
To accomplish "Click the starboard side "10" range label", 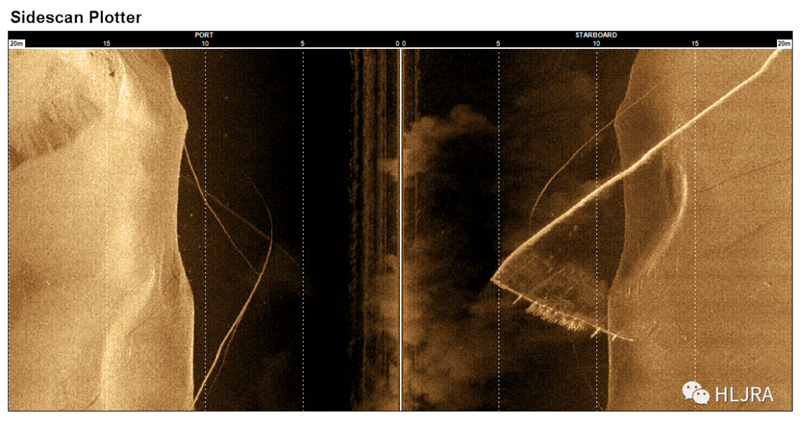I will pyautogui.click(x=596, y=44).
